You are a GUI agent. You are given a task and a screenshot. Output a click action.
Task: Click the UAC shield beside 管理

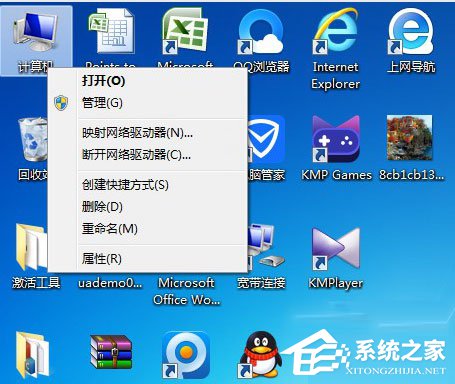pyautogui.click(x=61, y=103)
